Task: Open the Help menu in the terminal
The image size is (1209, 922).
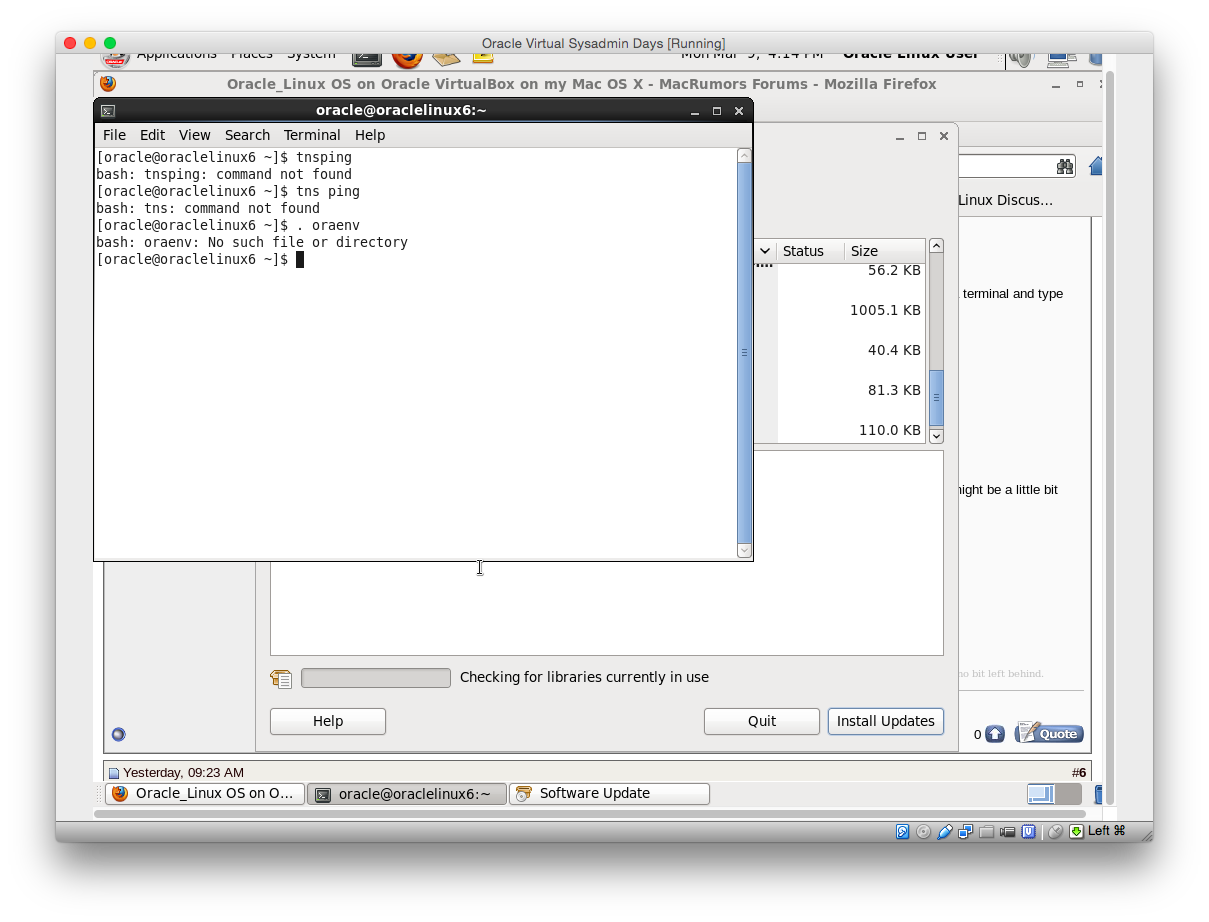Action: pos(370,135)
